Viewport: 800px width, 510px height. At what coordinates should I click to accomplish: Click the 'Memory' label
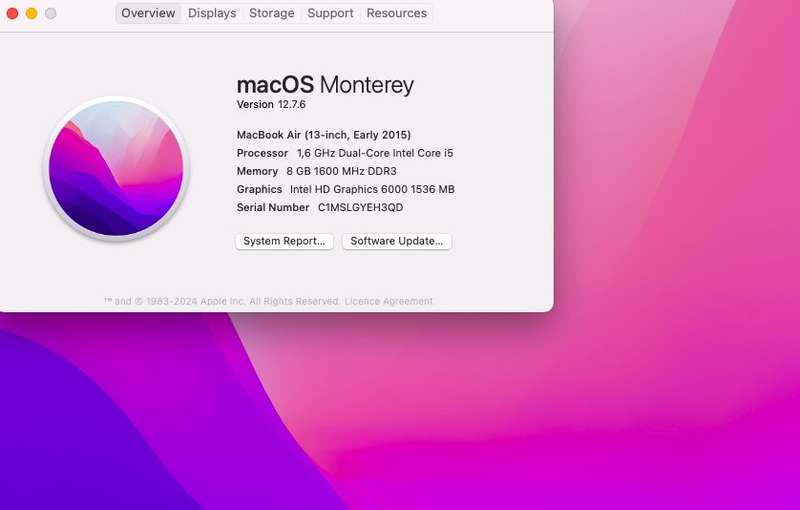[257, 171]
